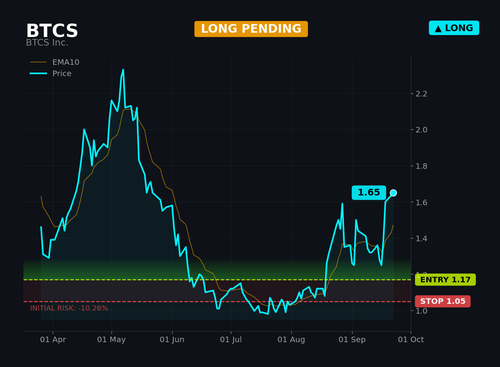The width and height of the screenshot is (500, 367).
Task: Click the 01 Sep axis label
Action: pyautogui.click(x=352, y=339)
